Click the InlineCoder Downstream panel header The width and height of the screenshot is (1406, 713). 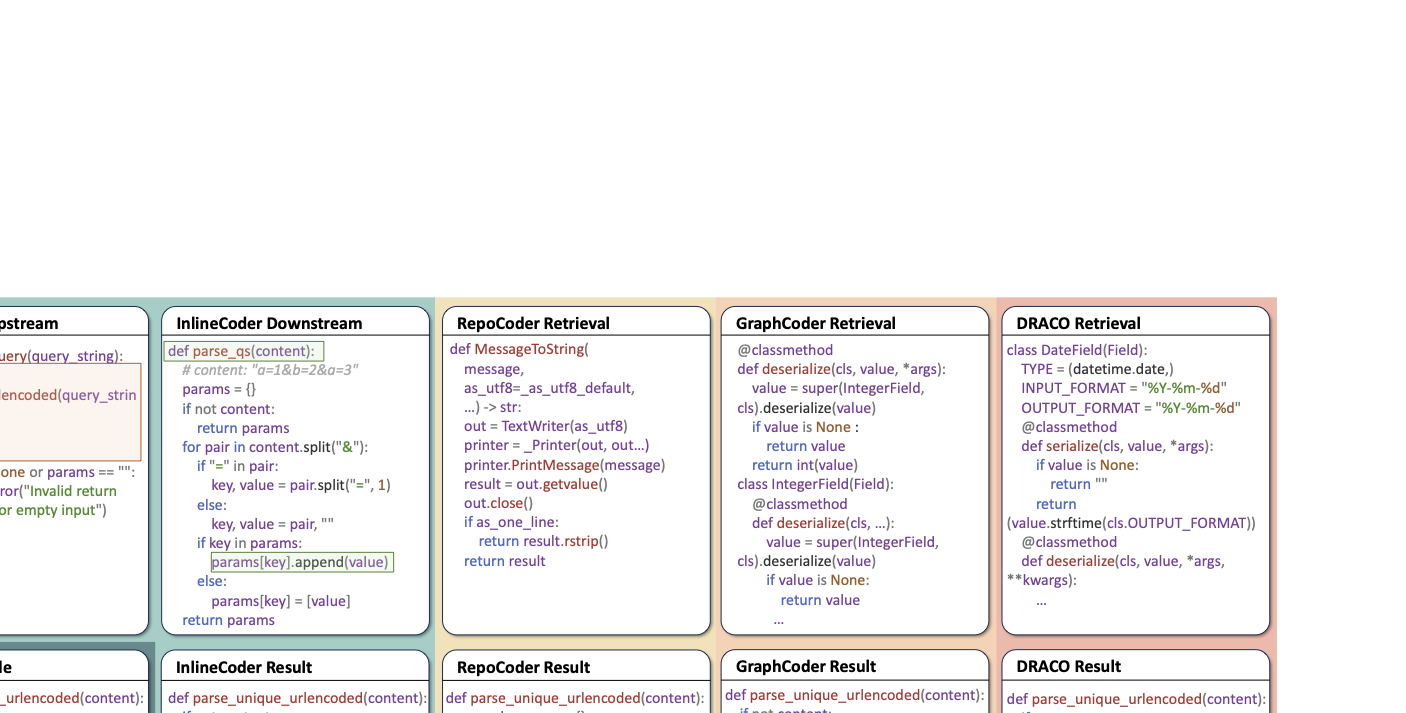click(269, 323)
